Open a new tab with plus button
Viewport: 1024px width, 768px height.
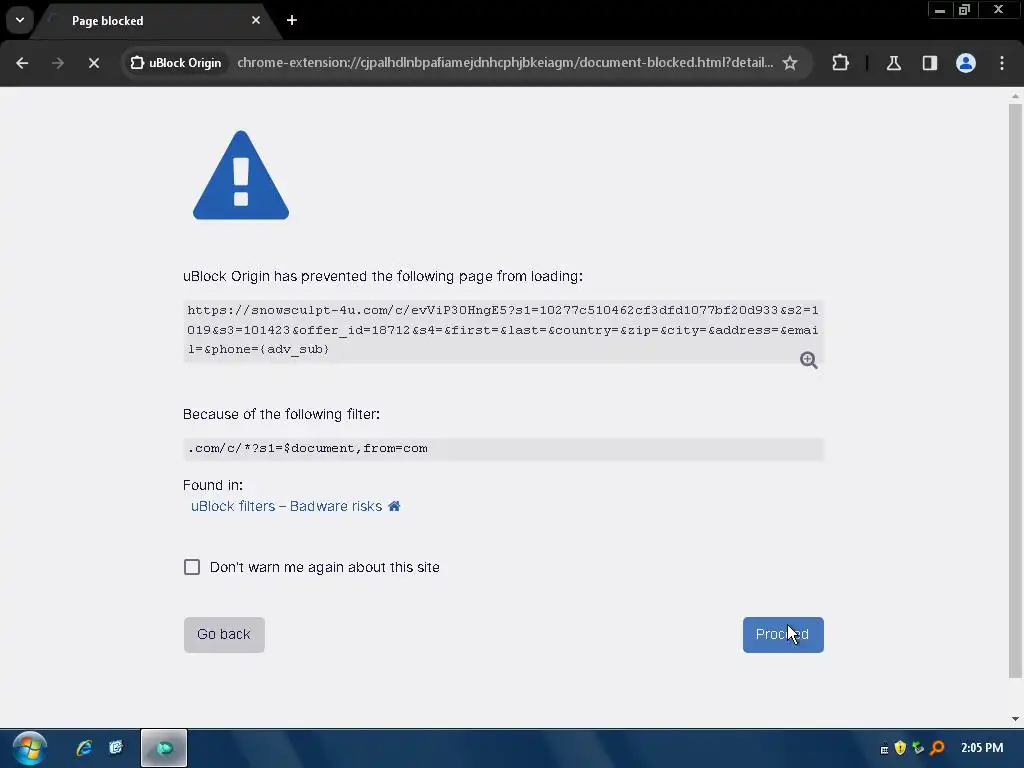pos(292,20)
